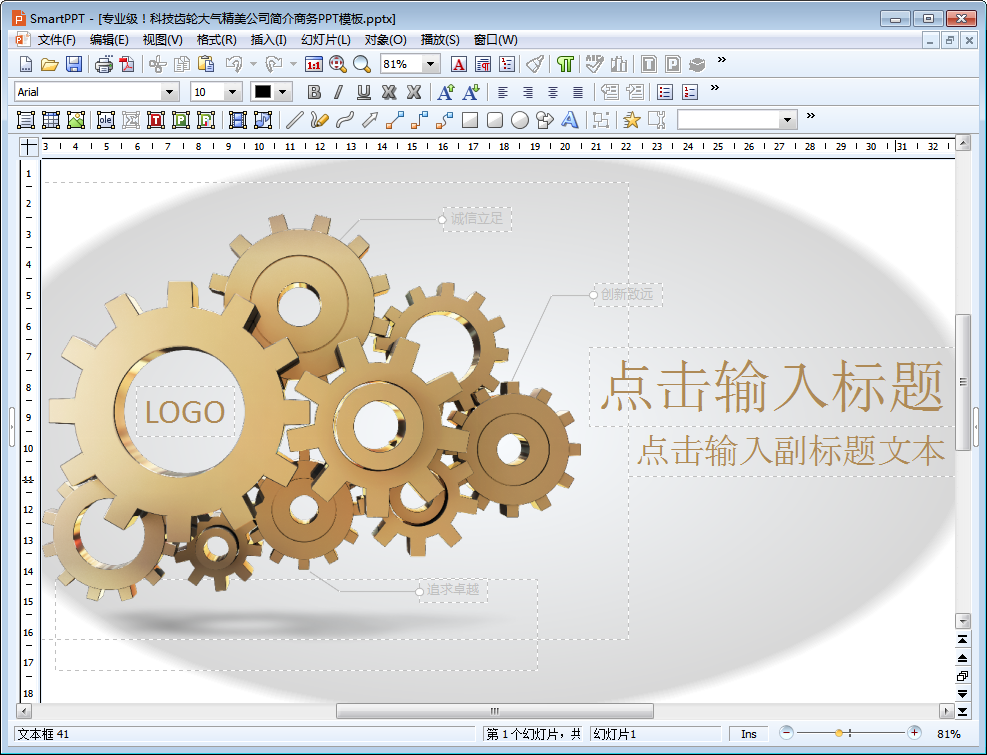Insert a TextArt object
The height and width of the screenshot is (755, 987).
pos(570,120)
